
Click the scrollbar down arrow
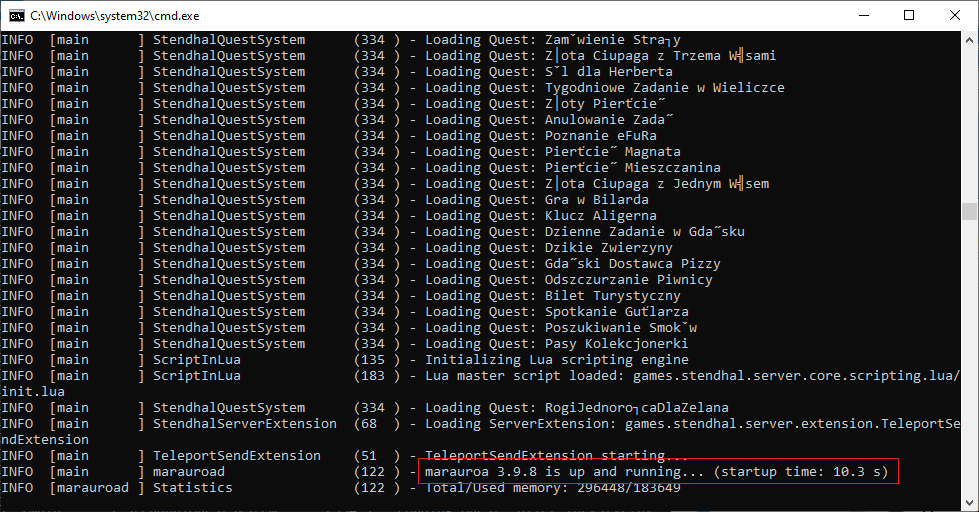(x=969, y=503)
